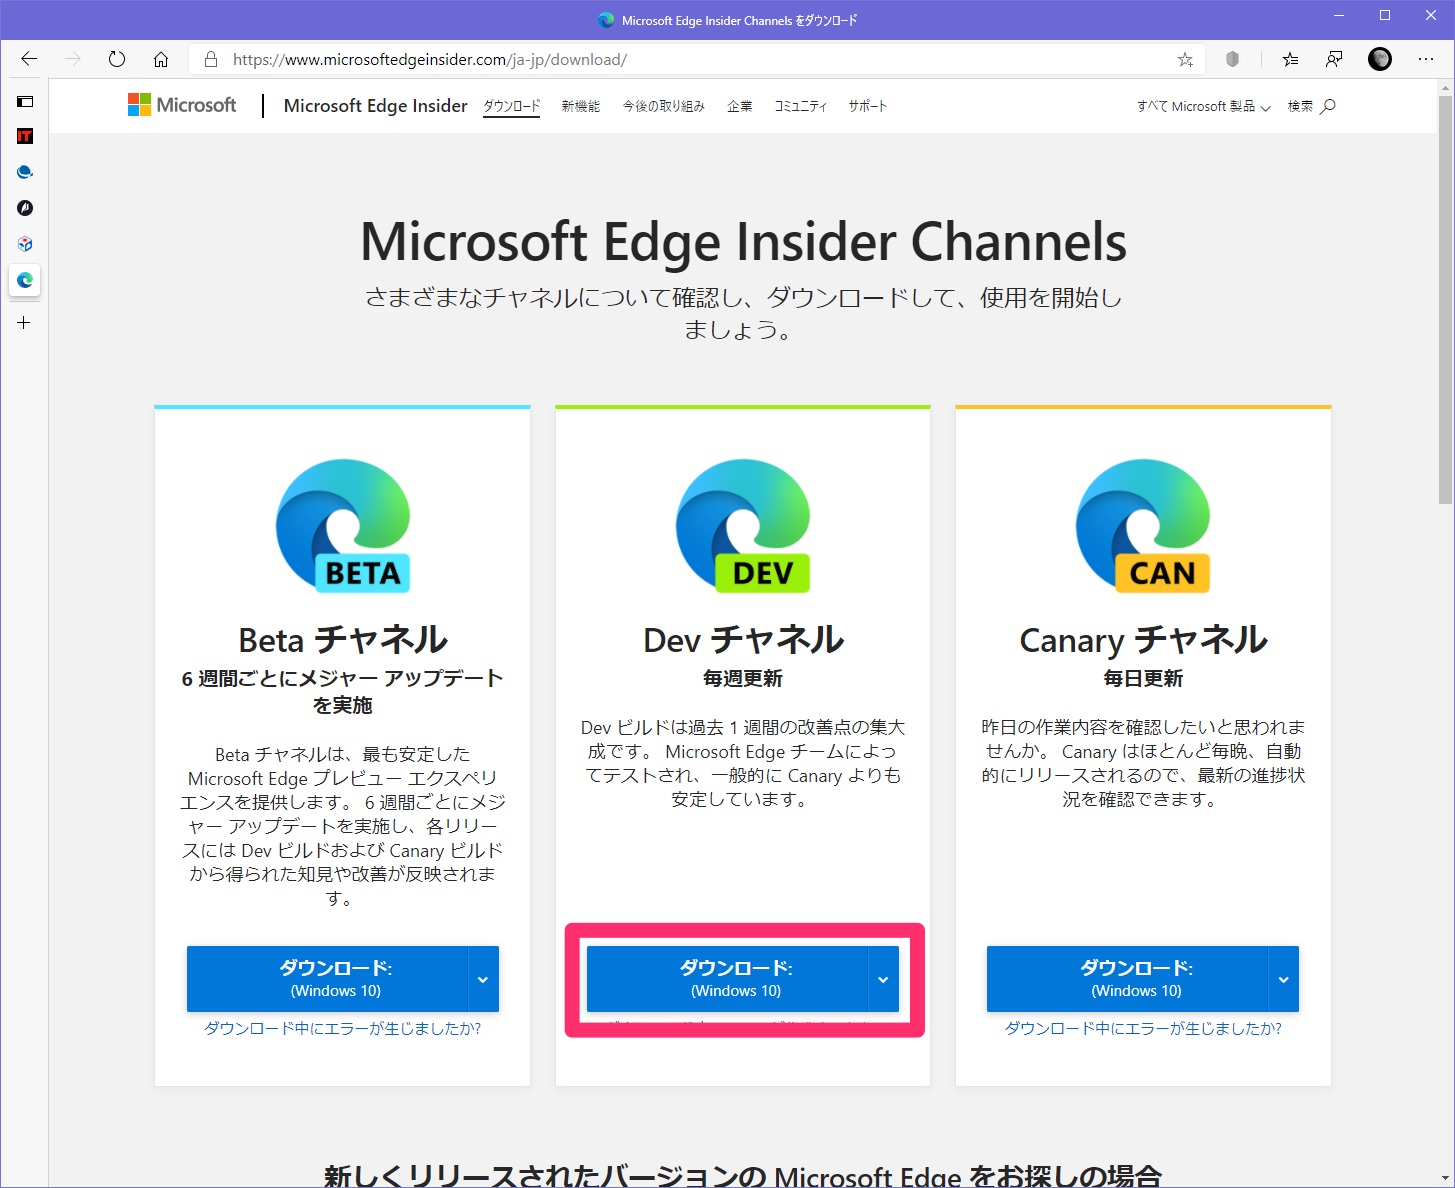Image resolution: width=1455 pixels, height=1188 pixels.
Task: Expand Canary download platform dropdown arrow
Action: tap(1283, 979)
